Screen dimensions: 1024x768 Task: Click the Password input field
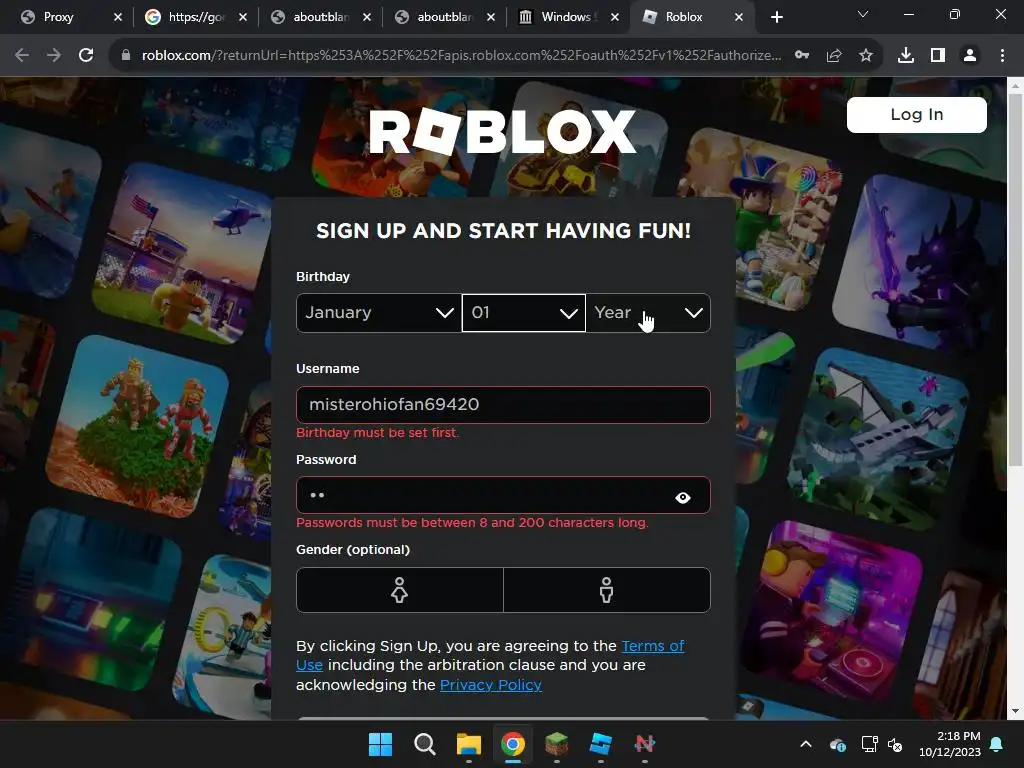point(503,495)
